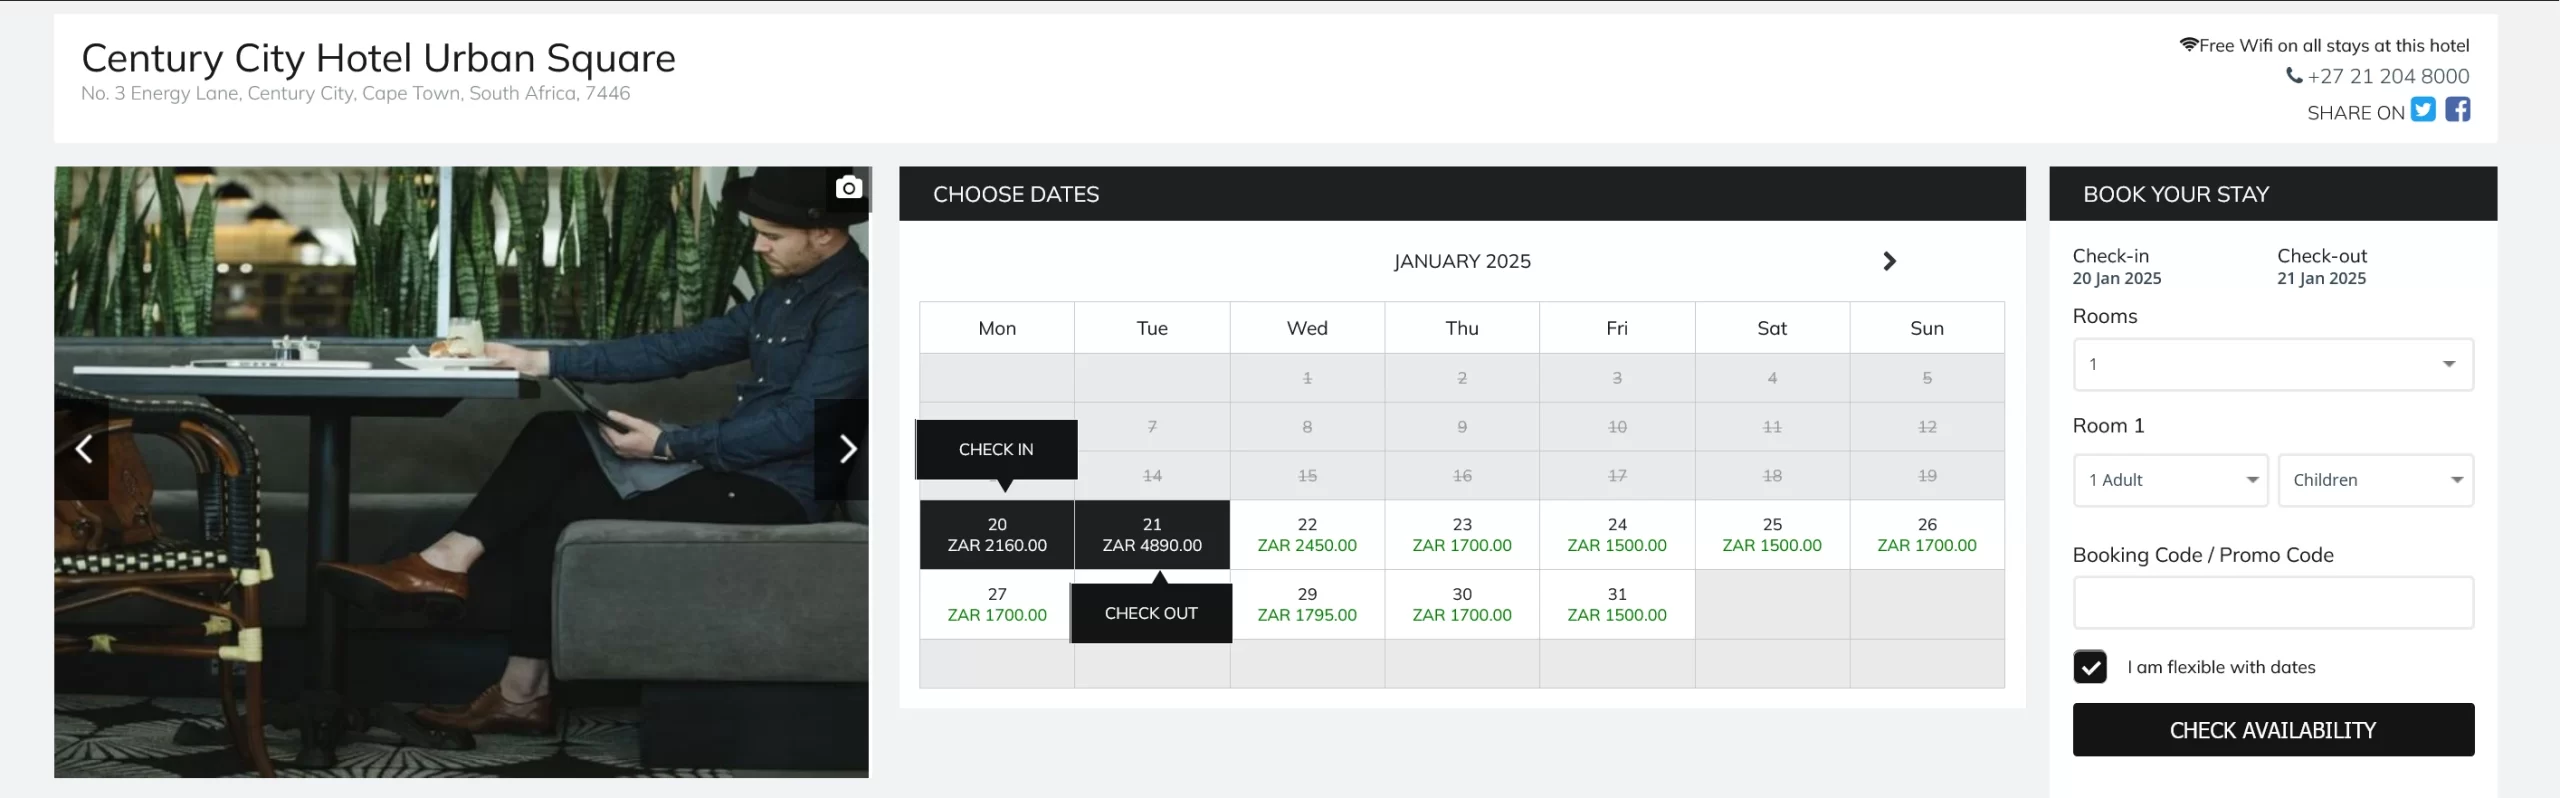This screenshot has height=798, width=2560.
Task: Go to next month in calendar
Action: 1889,261
